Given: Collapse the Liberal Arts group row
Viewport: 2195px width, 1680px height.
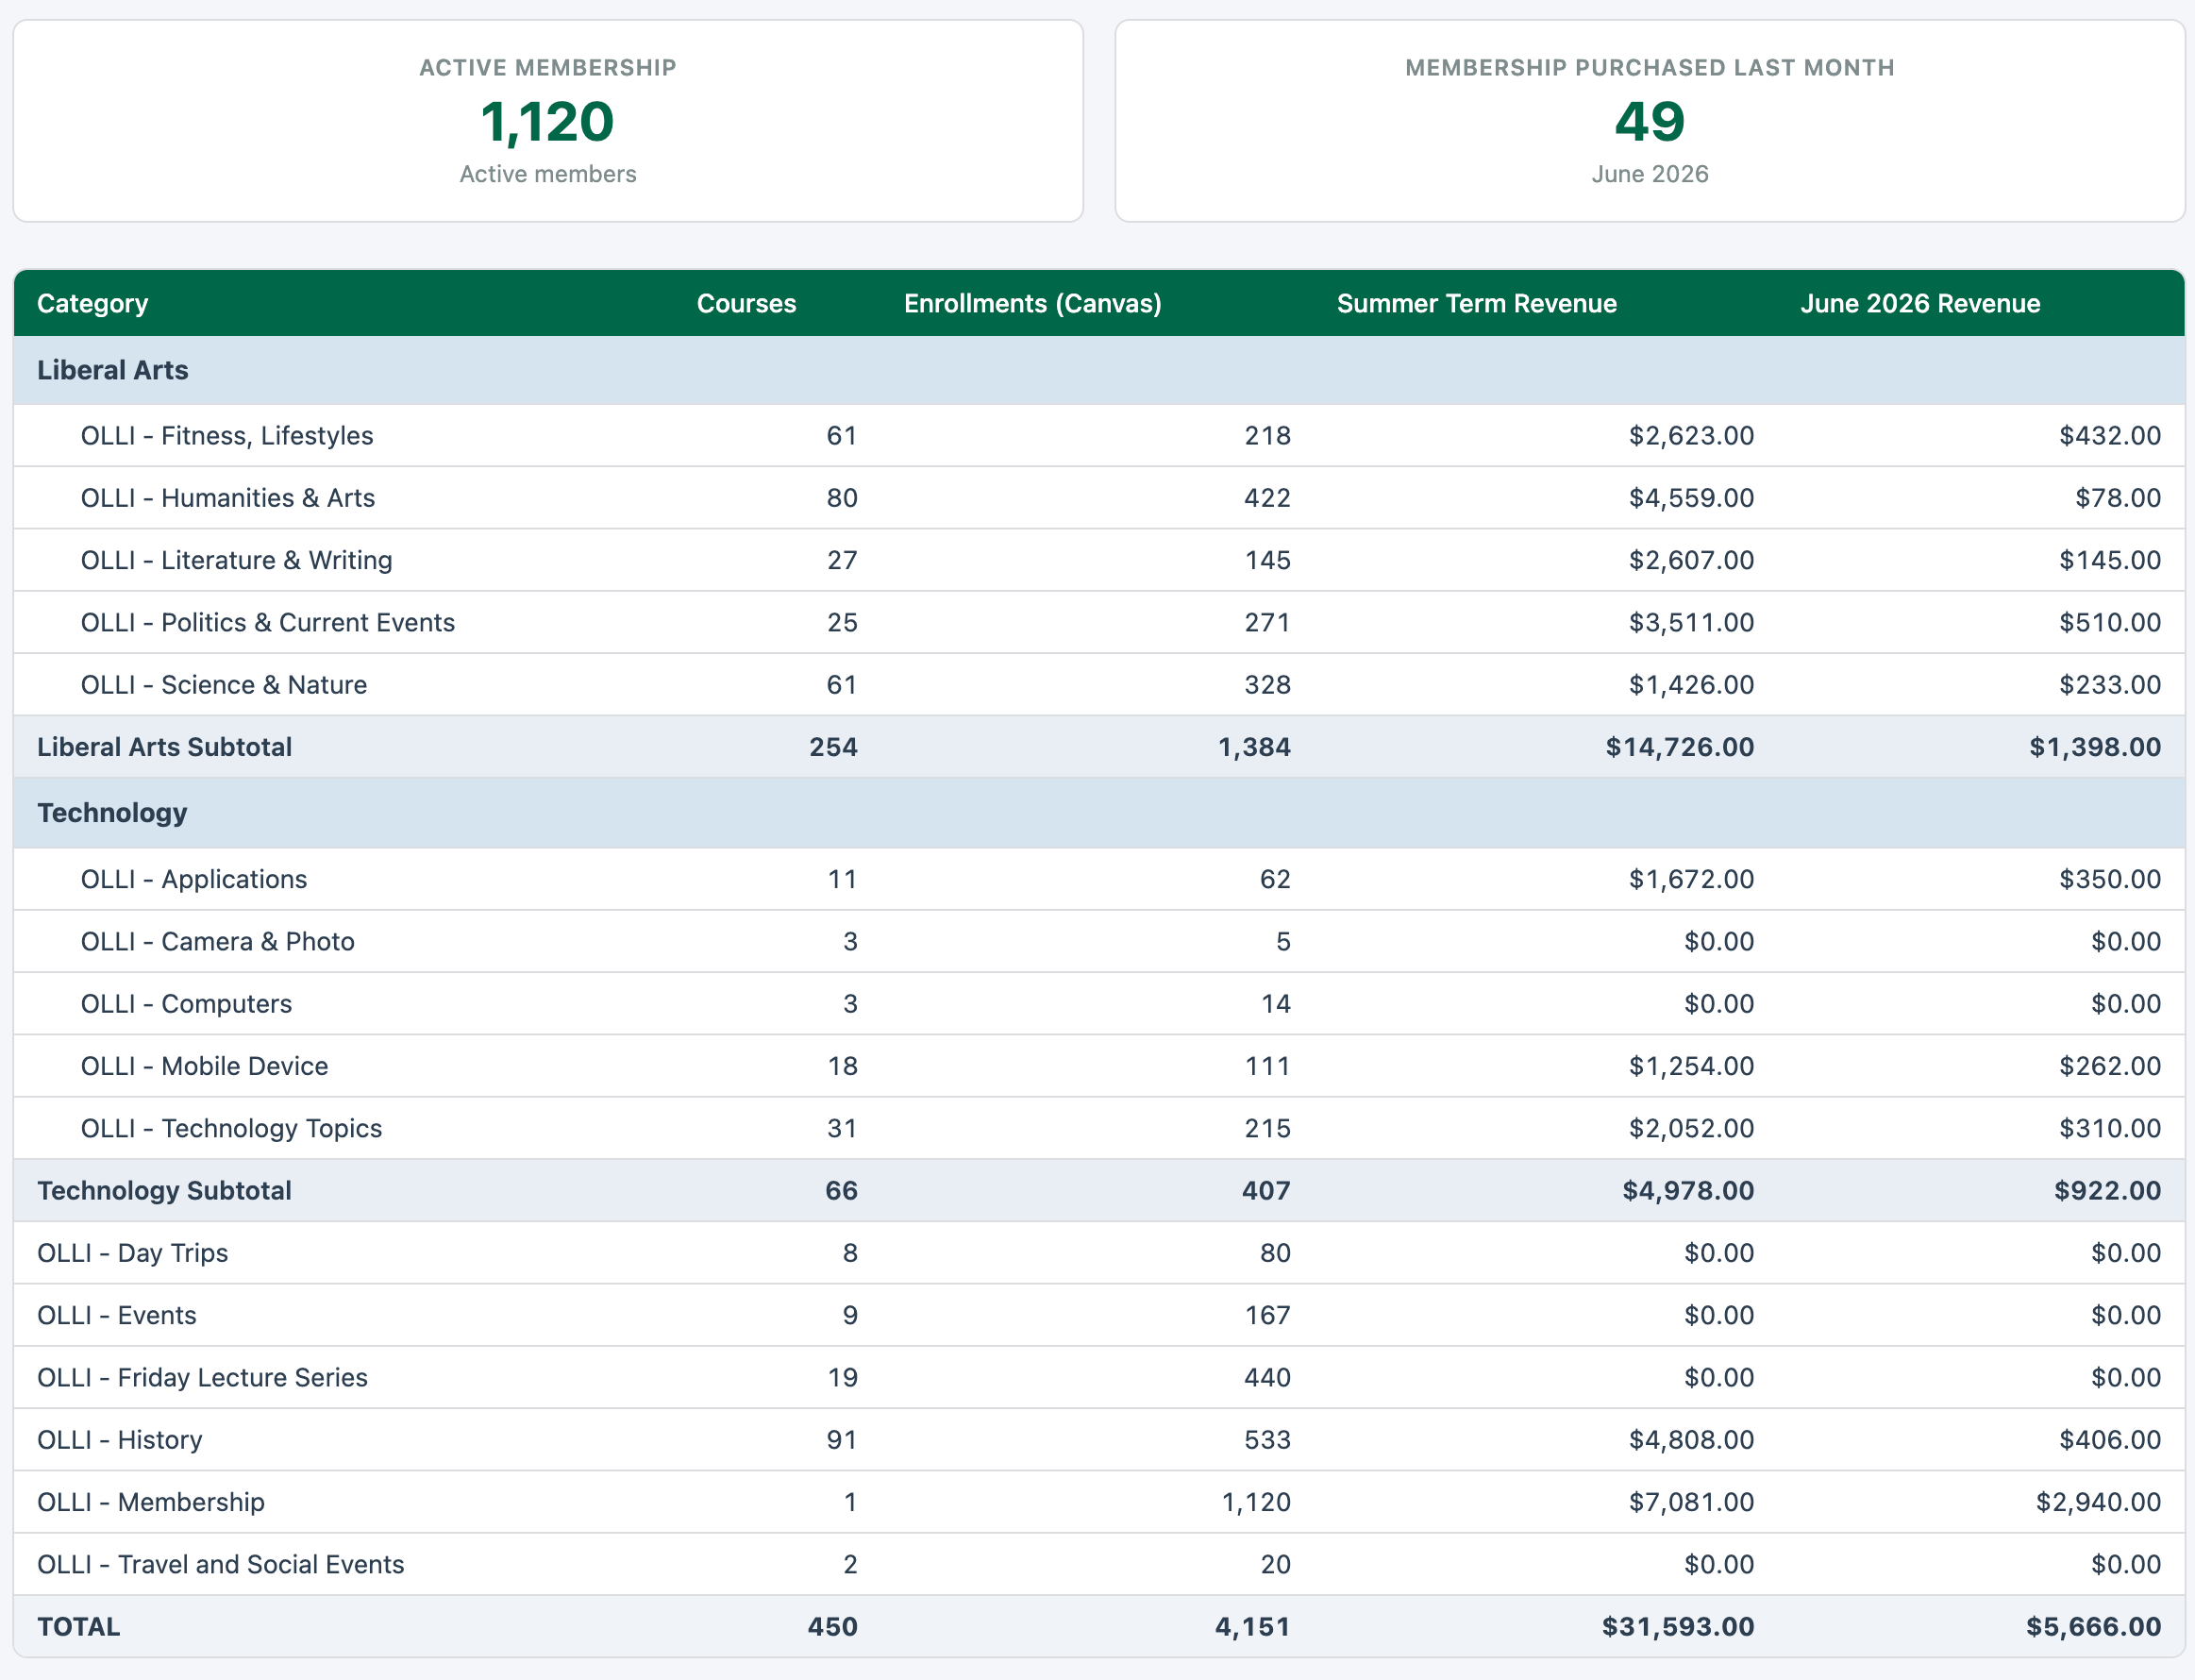Looking at the screenshot, I should pyautogui.click(x=1099, y=370).
